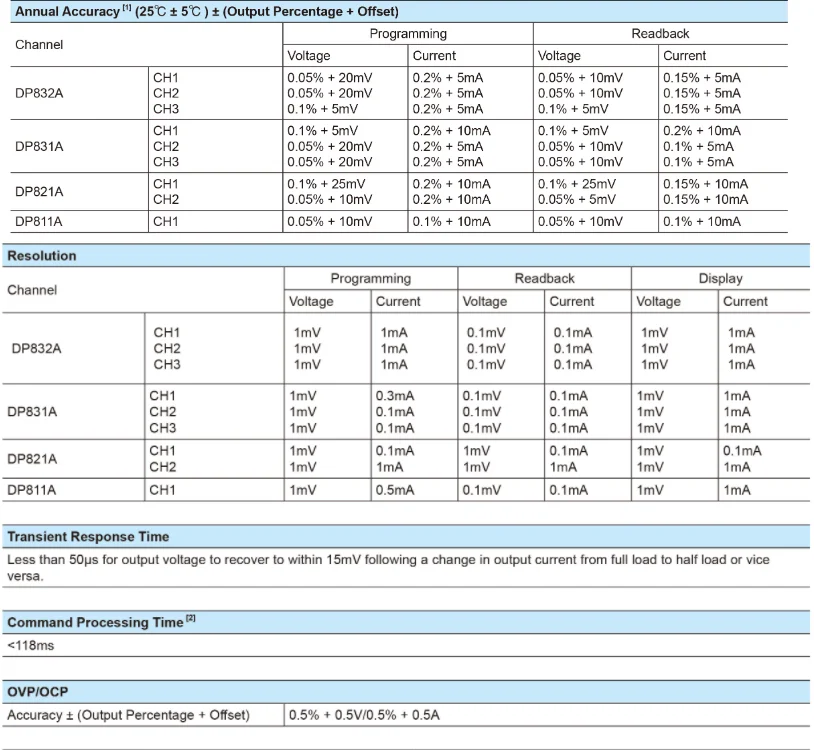Click 'Programming' header in Annual Accuracy table
The width and height of the screenshot is (814, 750).
pos(408,34)
